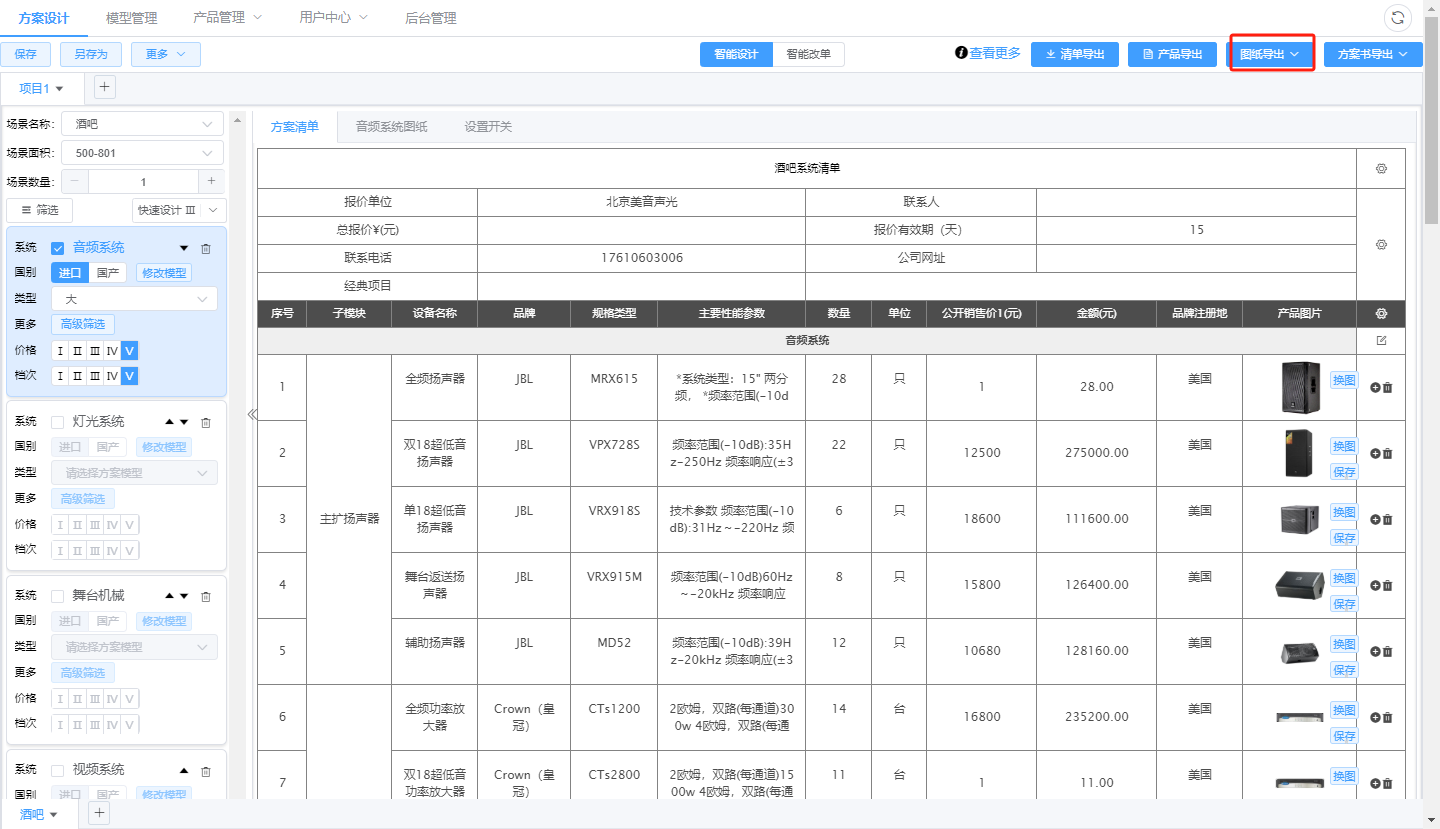Check the 舞台机械 system checkbox

[58, 596]
